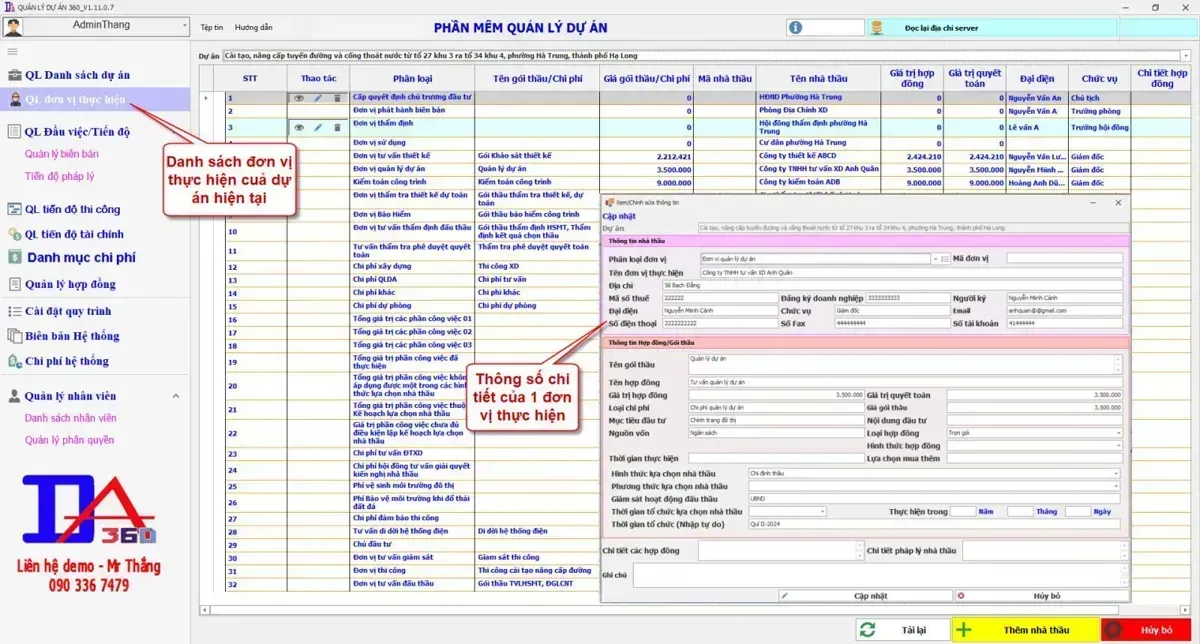
Task: Open Biên bản Hệ thống
Action: coord(72,336)
